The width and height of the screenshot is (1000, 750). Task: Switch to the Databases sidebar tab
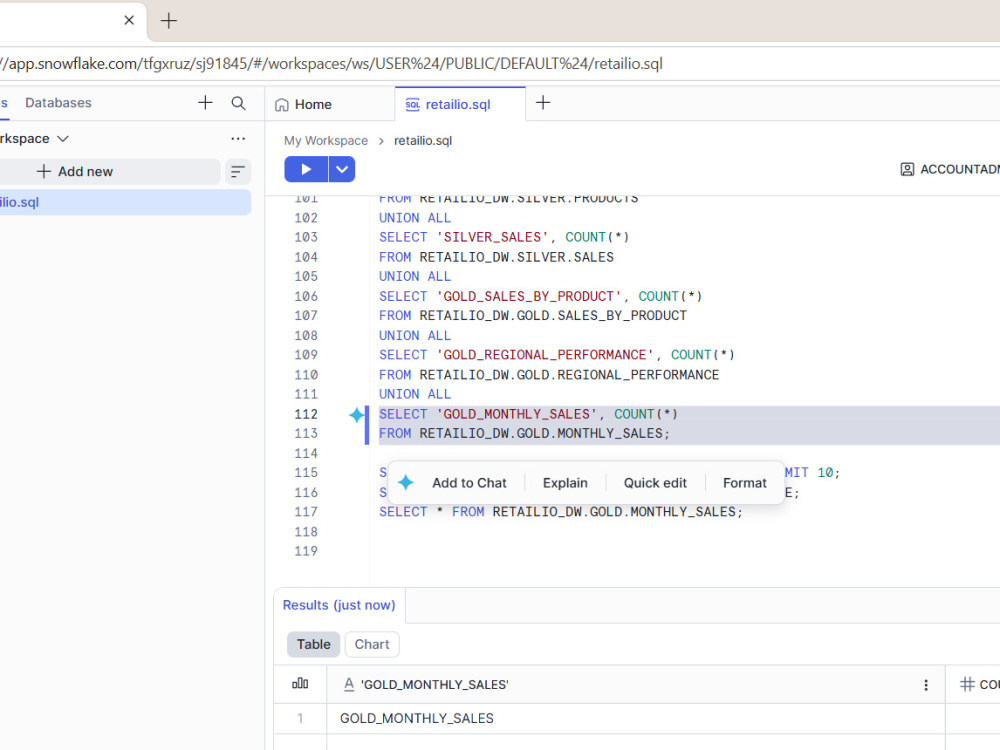click(58, 103)
